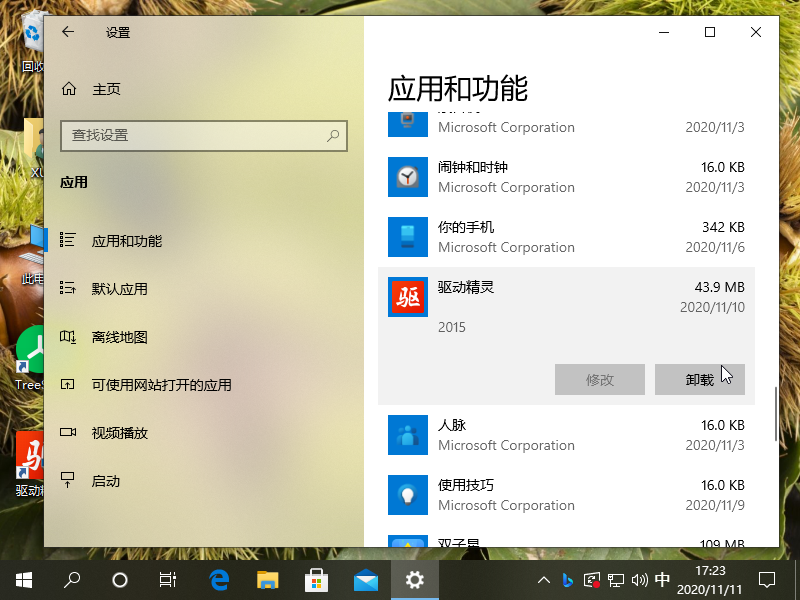
Task: Click the home icon next to 主页
Action: coord(67,88)
